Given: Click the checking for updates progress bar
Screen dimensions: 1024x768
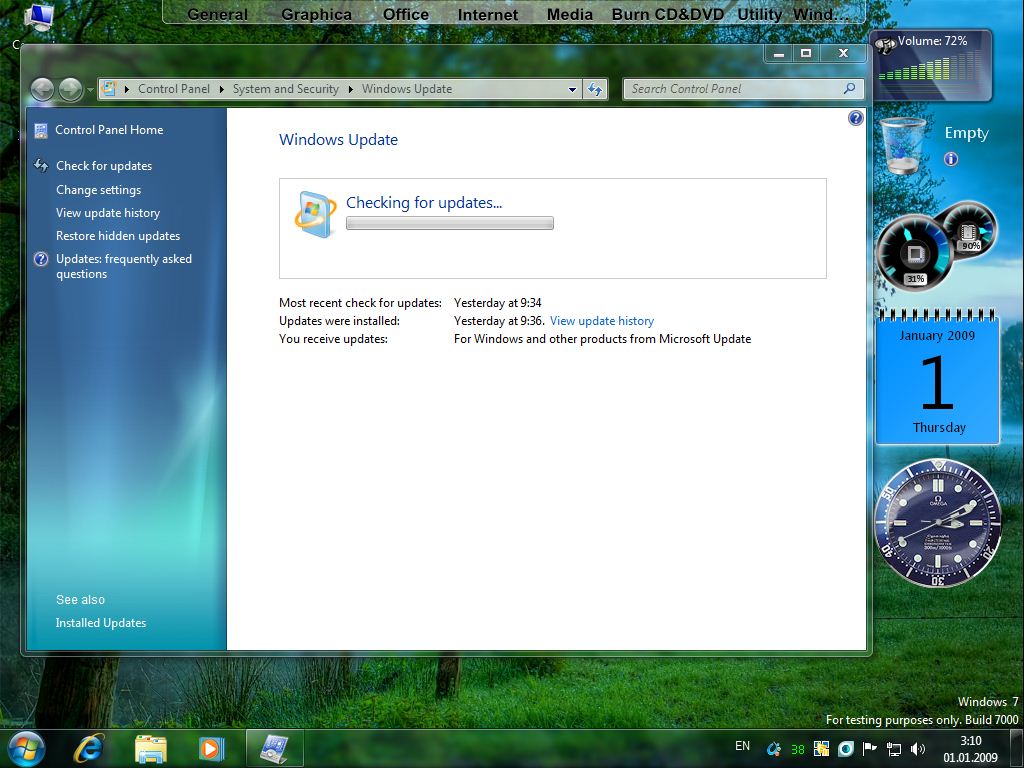Looking at the screenshot, I should click(450, 223).
